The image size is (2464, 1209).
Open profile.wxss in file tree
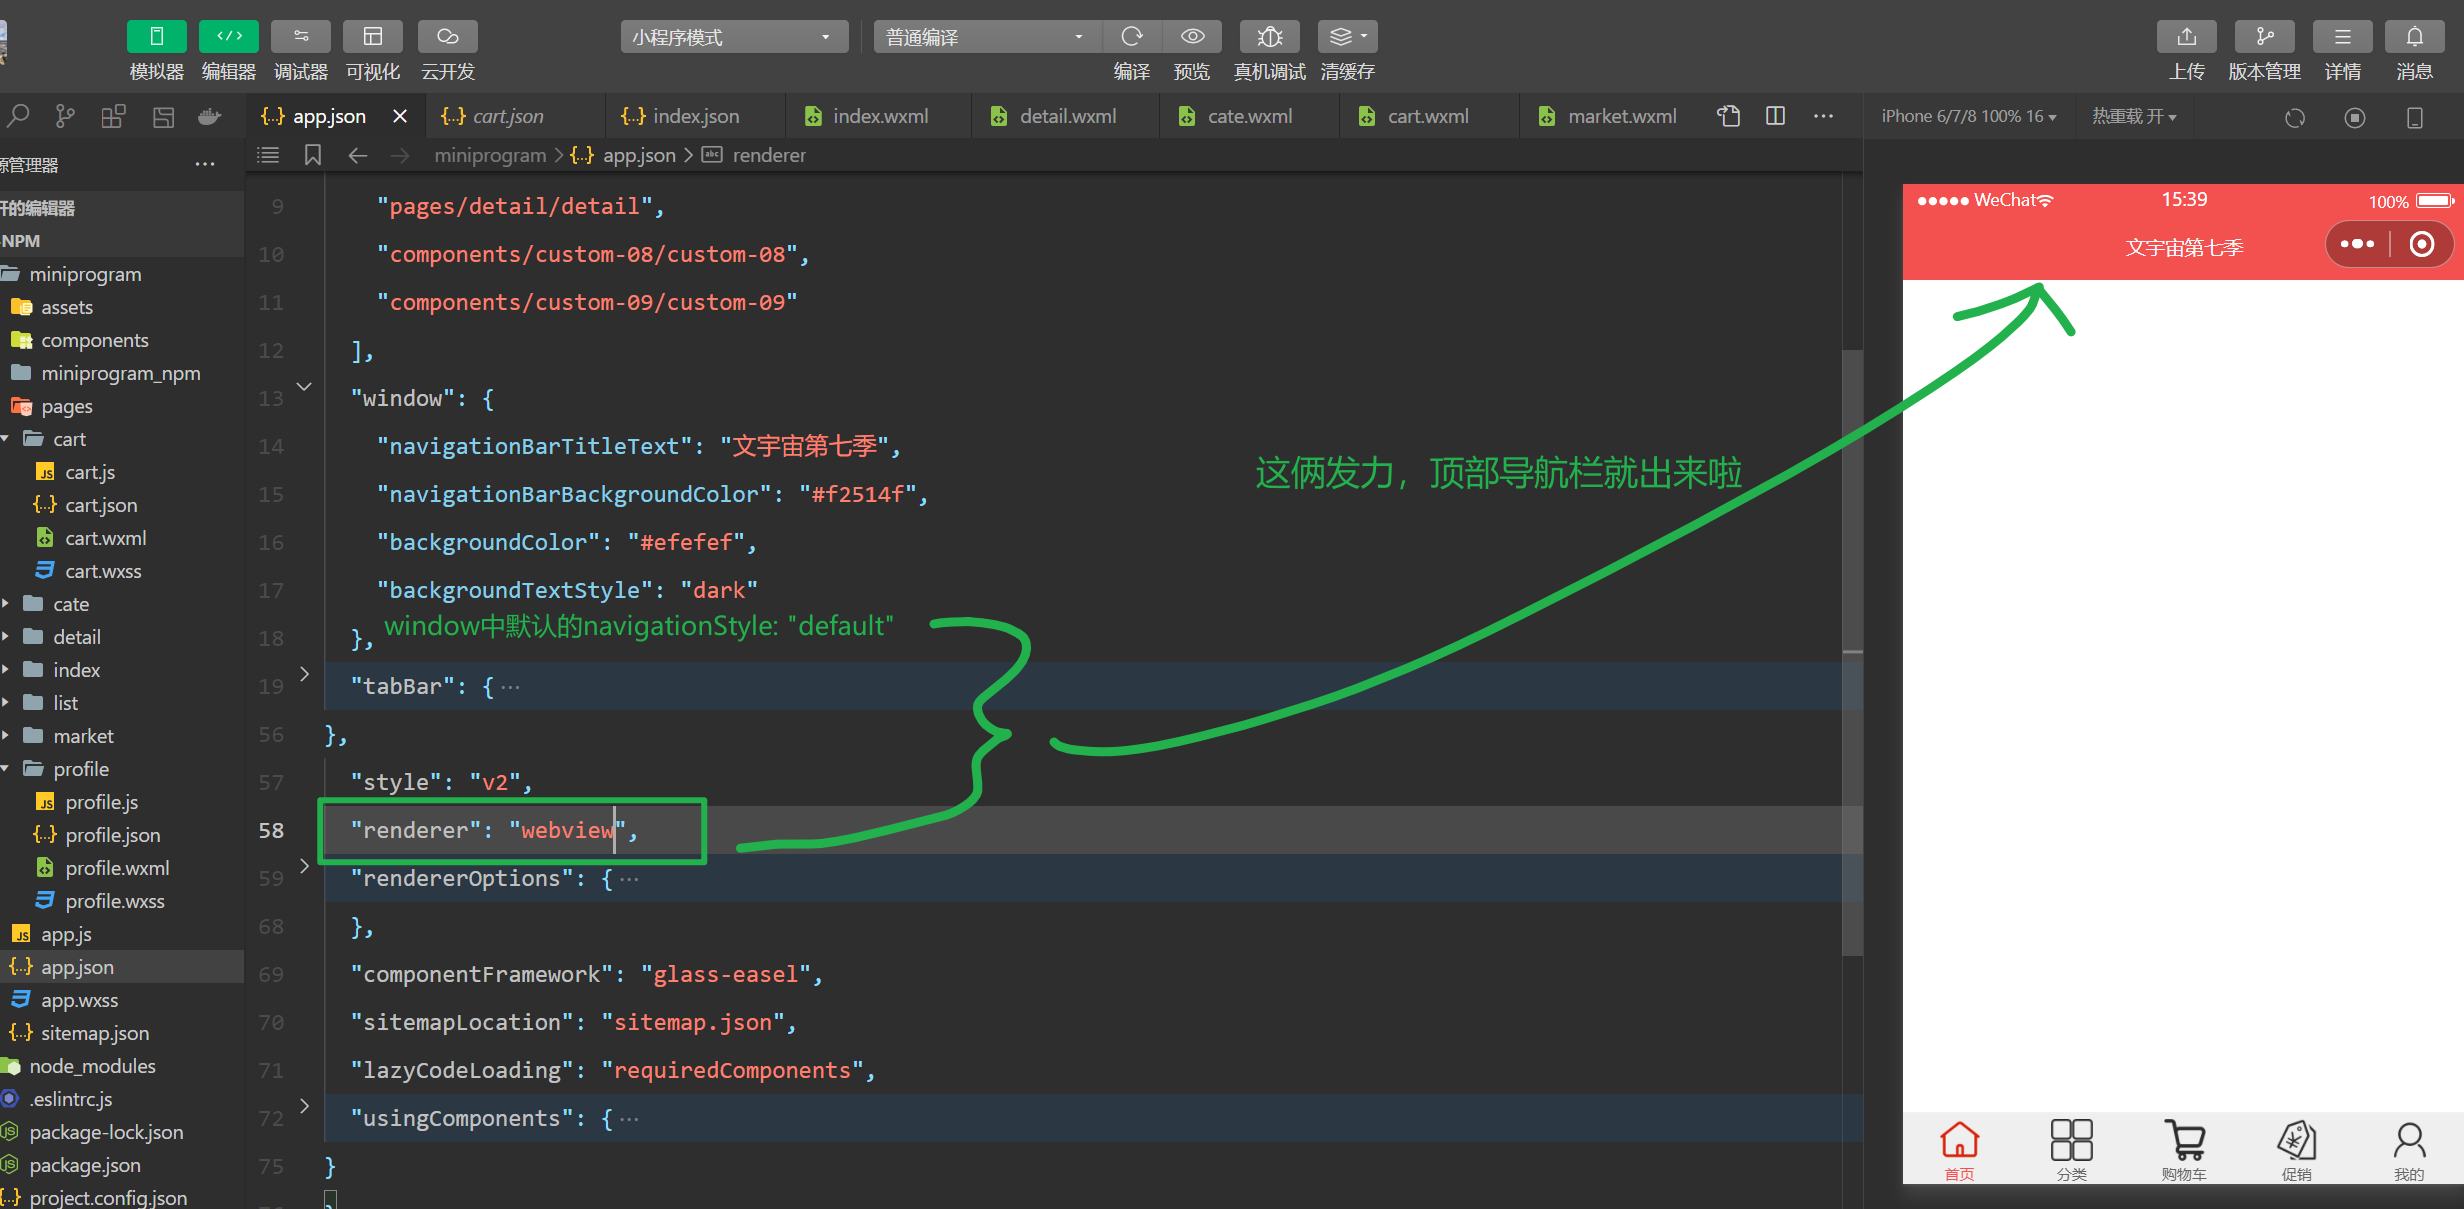tap(114, 901)
